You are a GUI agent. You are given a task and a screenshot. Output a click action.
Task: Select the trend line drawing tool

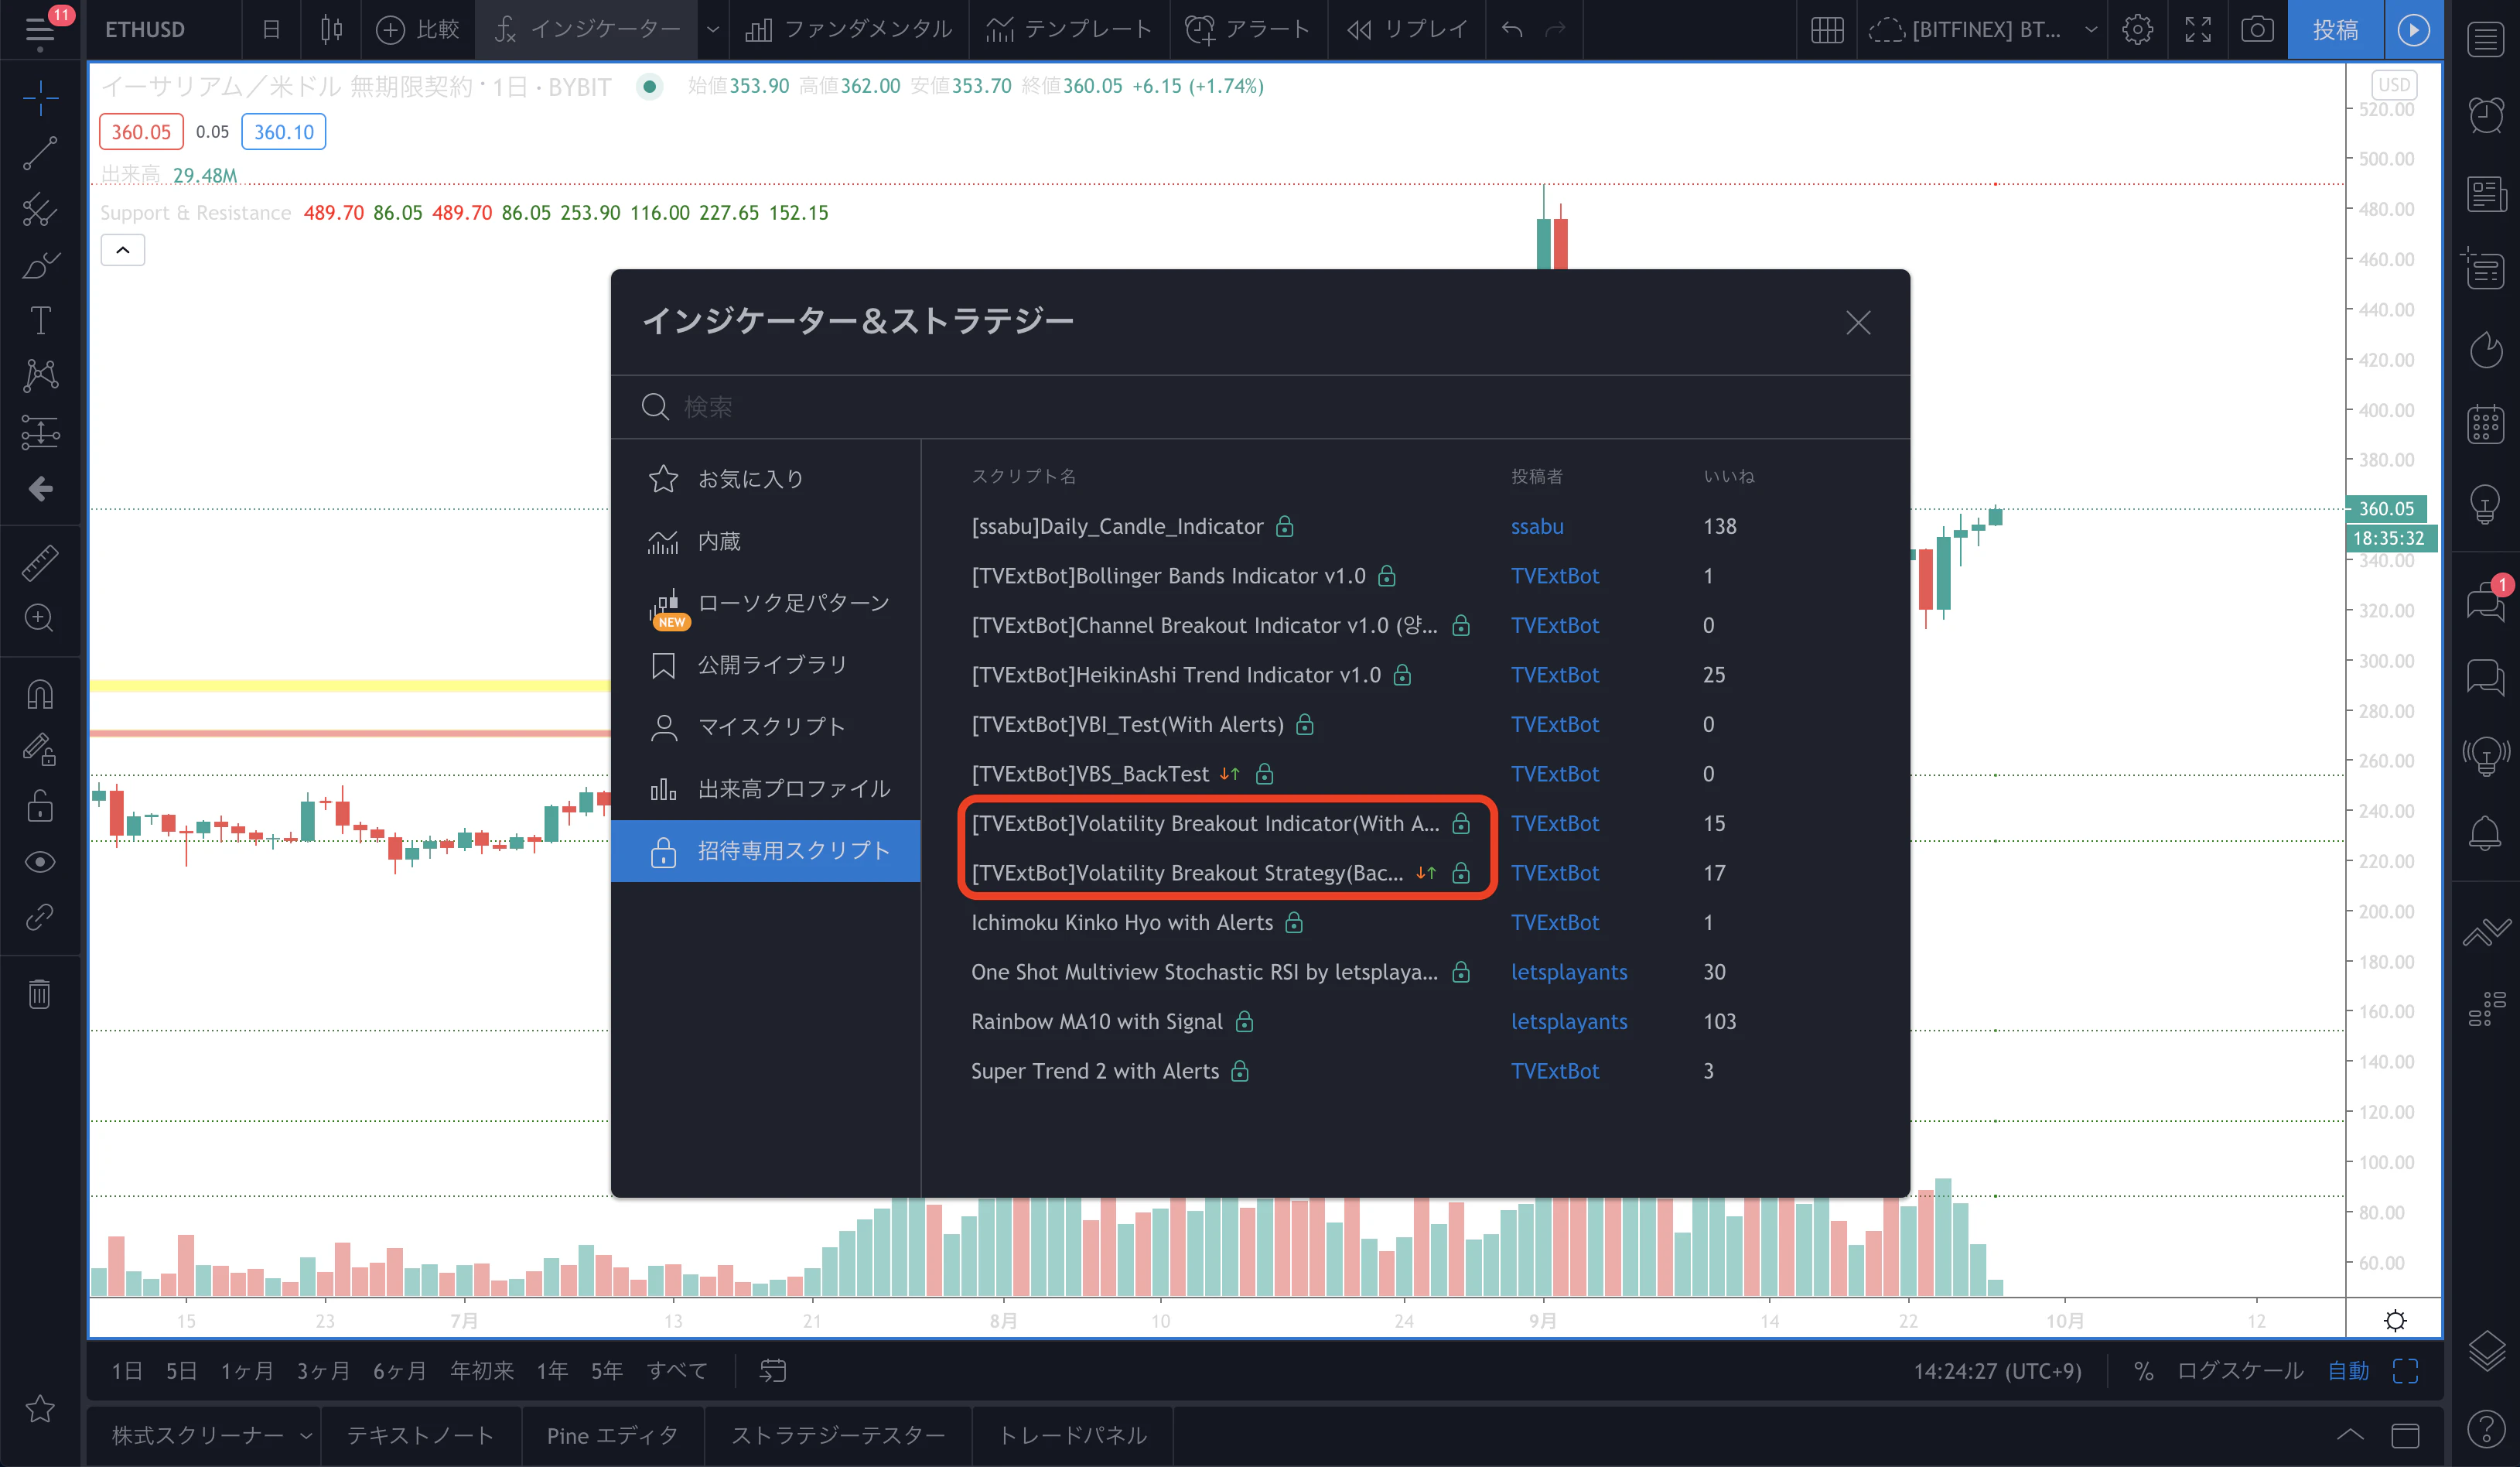click(40, 153)
